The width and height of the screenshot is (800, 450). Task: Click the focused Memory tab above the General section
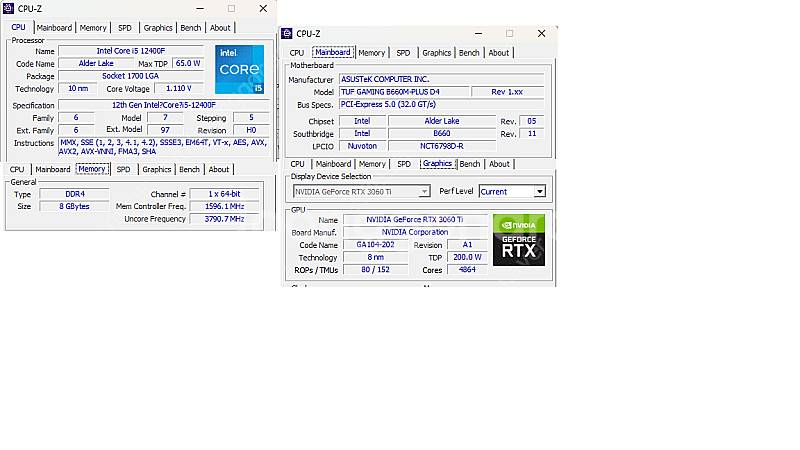[x=92, y=169]
